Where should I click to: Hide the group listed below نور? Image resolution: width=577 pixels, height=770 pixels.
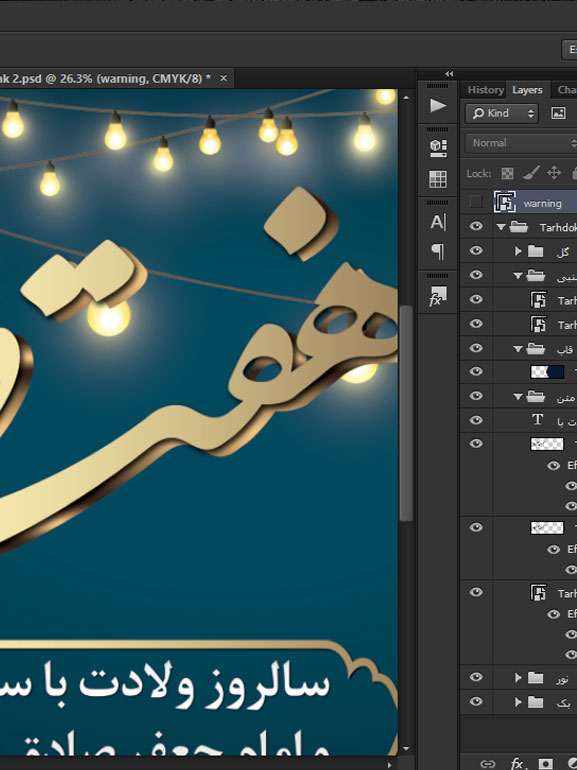476,702
